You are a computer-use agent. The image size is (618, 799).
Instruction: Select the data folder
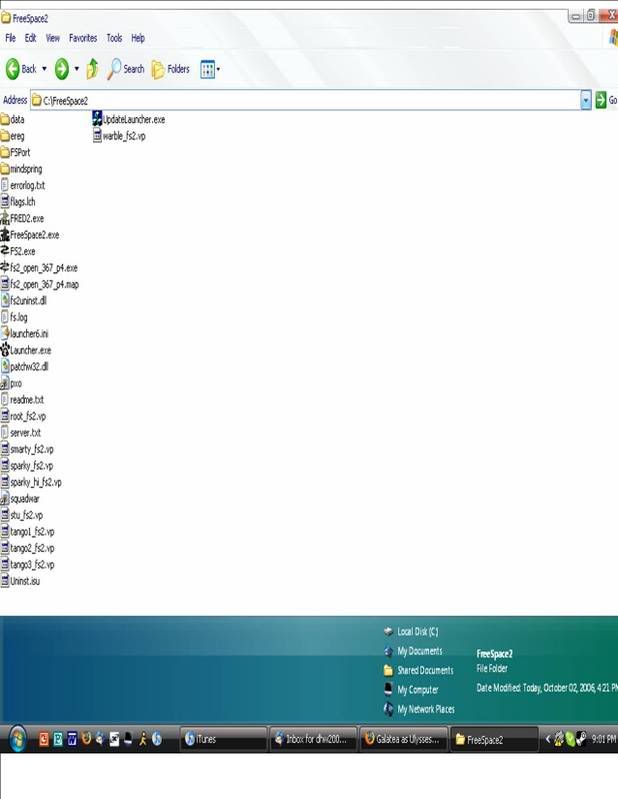coord(13,119)
